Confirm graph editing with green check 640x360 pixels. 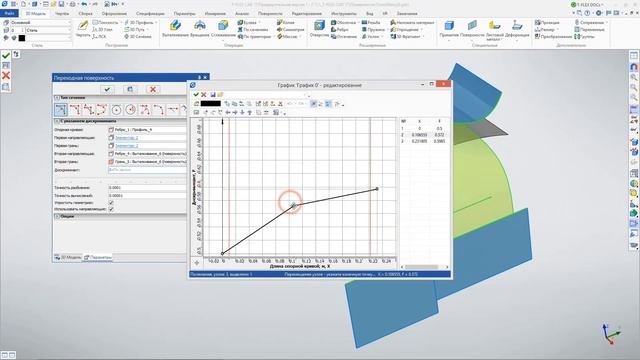click(x=196, y=95)
